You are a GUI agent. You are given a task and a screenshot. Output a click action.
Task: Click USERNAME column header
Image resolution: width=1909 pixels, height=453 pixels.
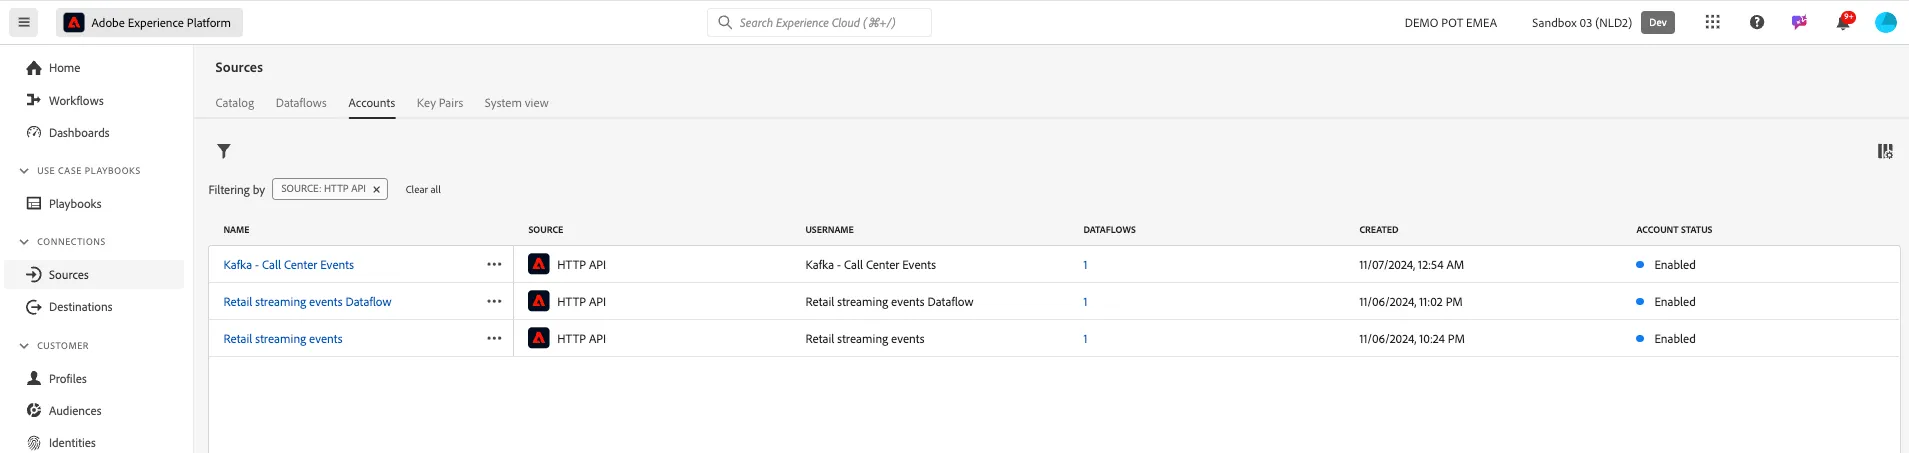[x=829, y=230]
